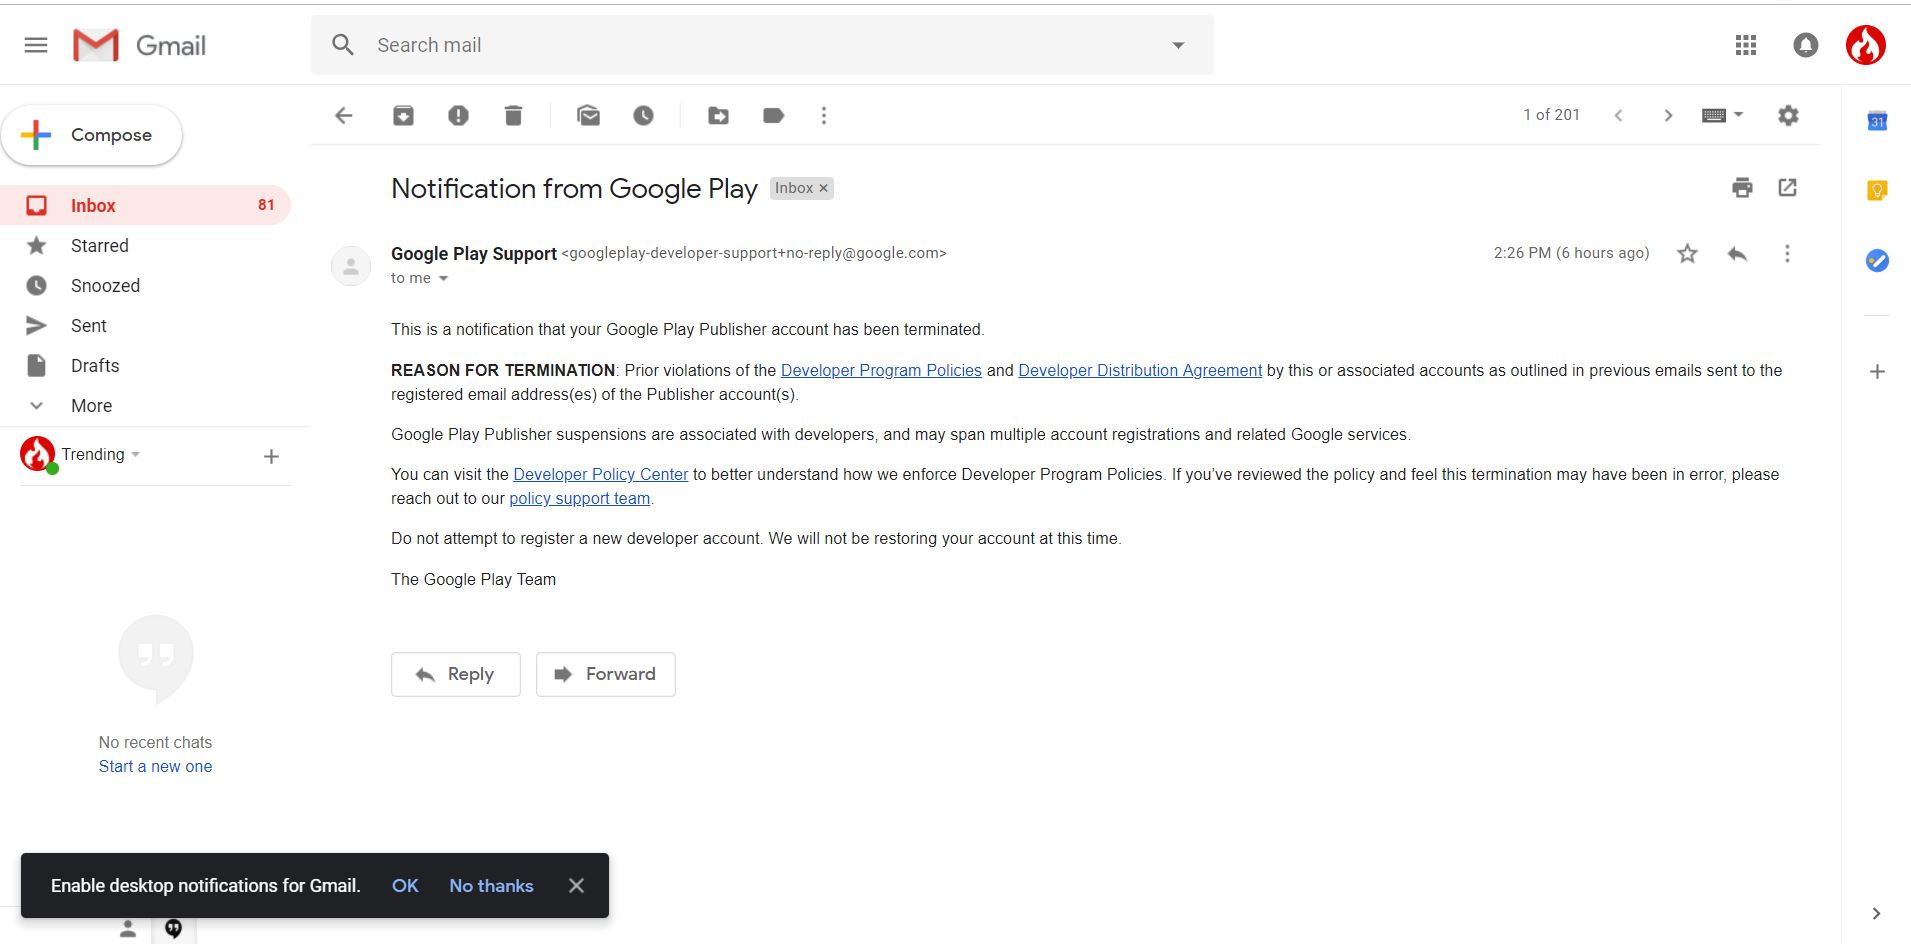The image size is (1911, 944).
Task: Go to the older email arrow
Action: (x=1668, y=115)
